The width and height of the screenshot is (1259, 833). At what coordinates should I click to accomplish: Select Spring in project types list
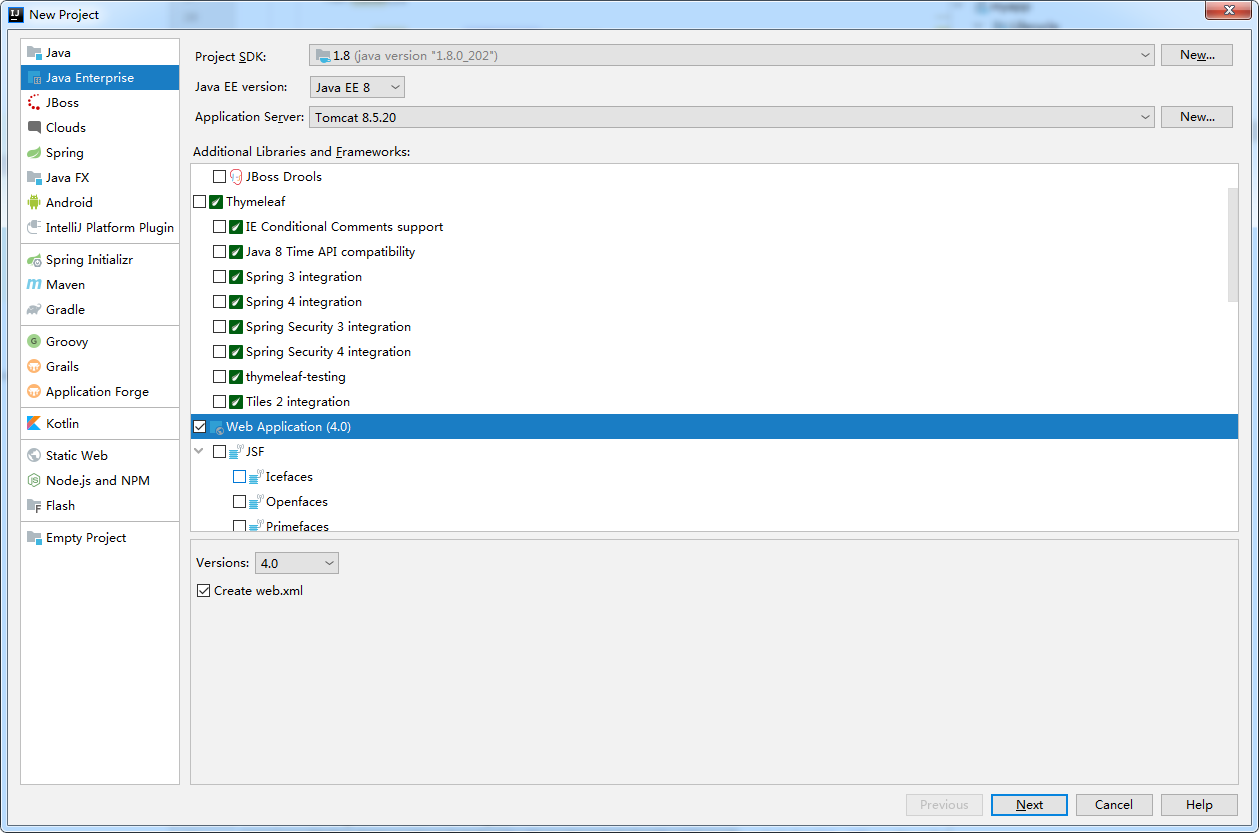(100, 152)
